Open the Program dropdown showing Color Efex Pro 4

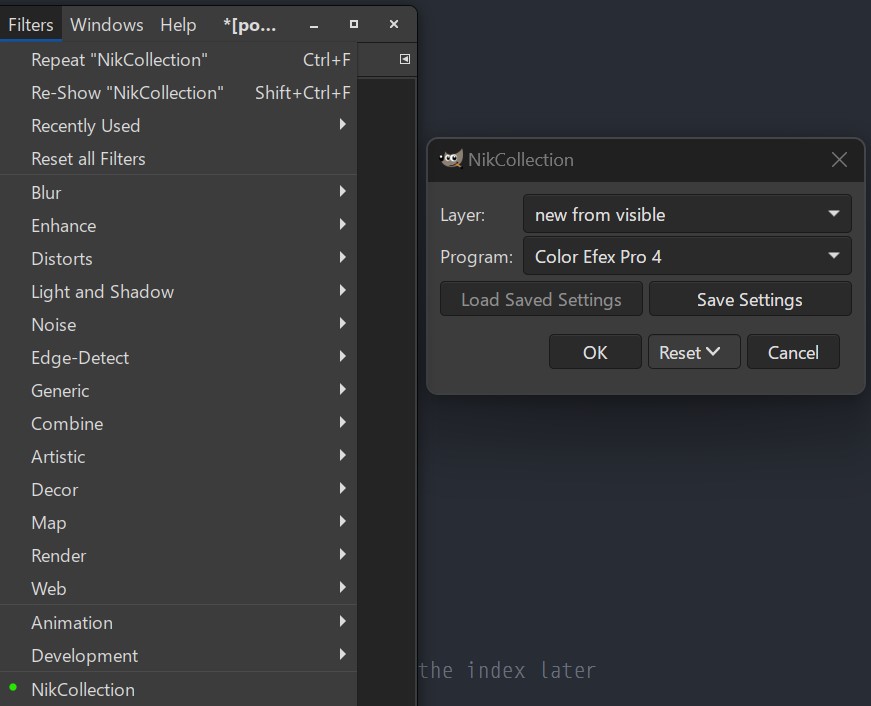coord(686,257)
